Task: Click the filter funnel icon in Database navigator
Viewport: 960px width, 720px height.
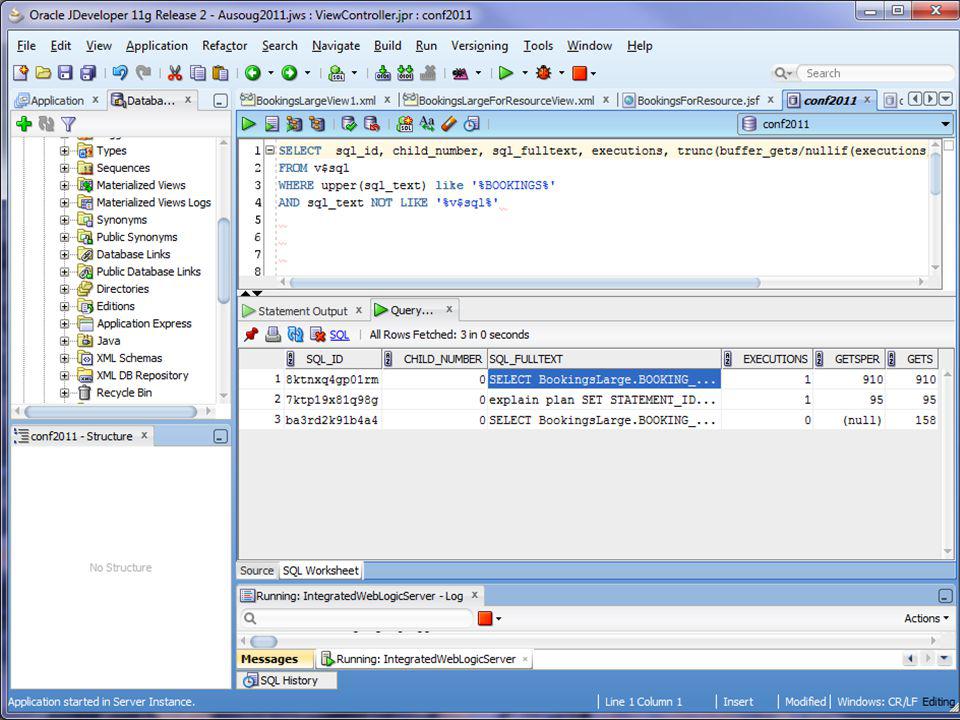Action: pyautogui.click(x=68, y=124)
